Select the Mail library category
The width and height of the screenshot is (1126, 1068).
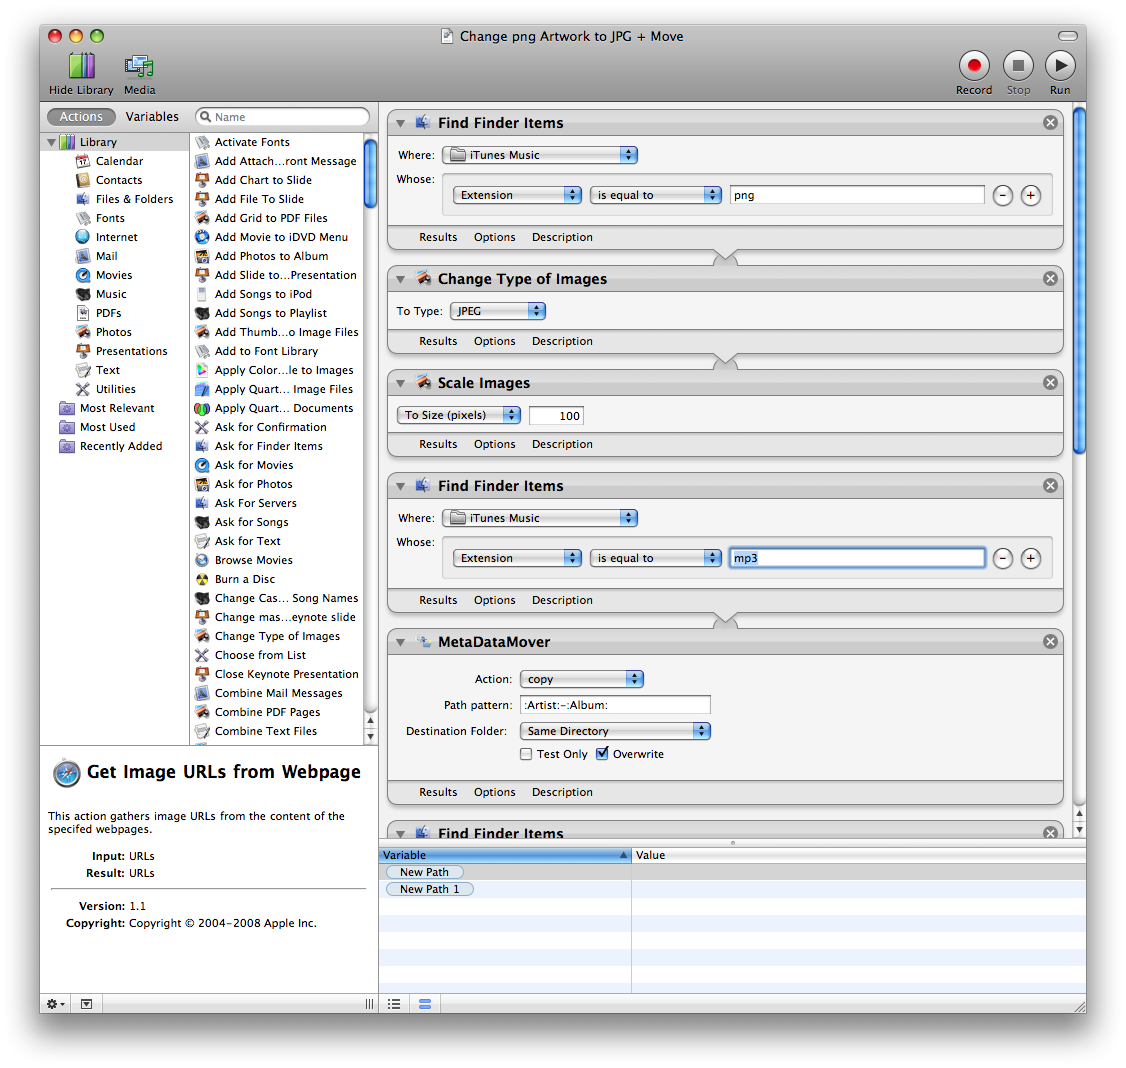click(x=106, y=256)
